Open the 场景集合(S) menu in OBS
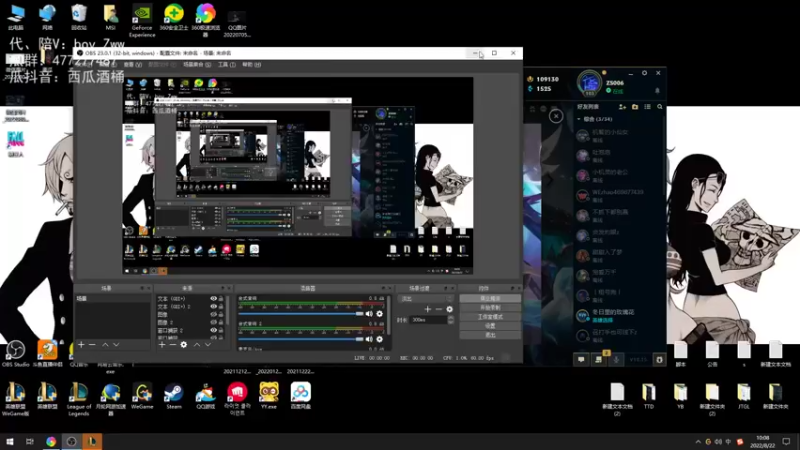 click(197, 65)
